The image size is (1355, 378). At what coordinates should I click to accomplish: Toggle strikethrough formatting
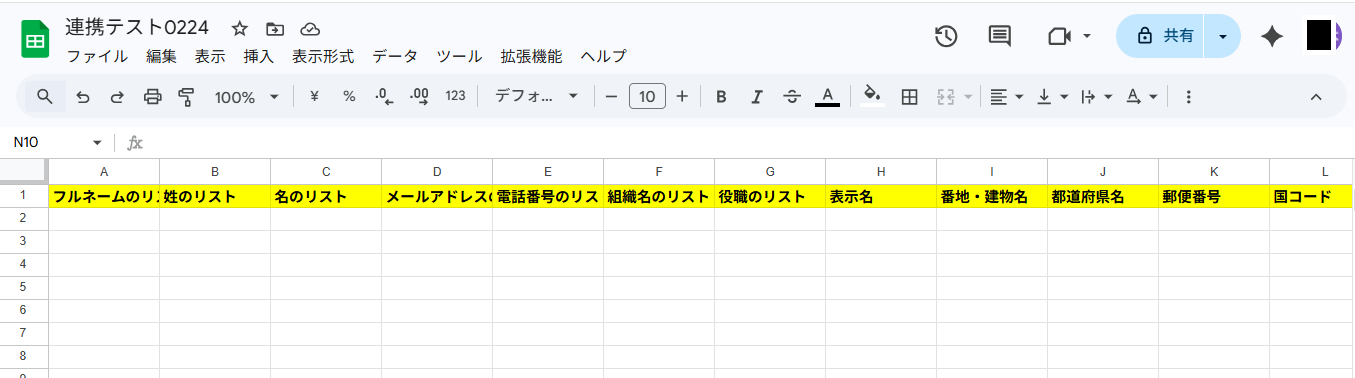[792, 96]
